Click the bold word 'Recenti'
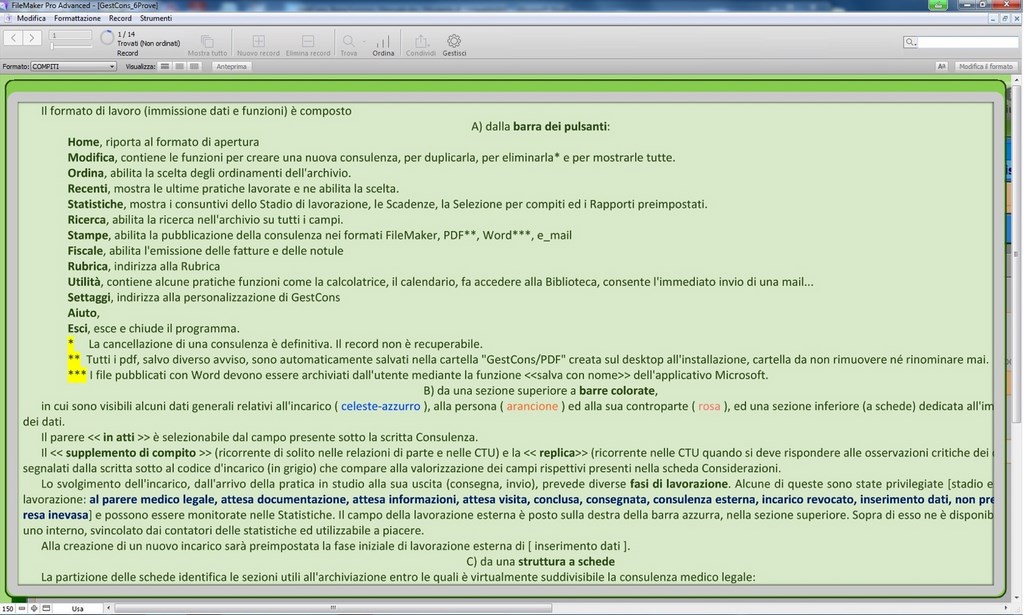This screenshot has height=615, width=1024. 88,189
